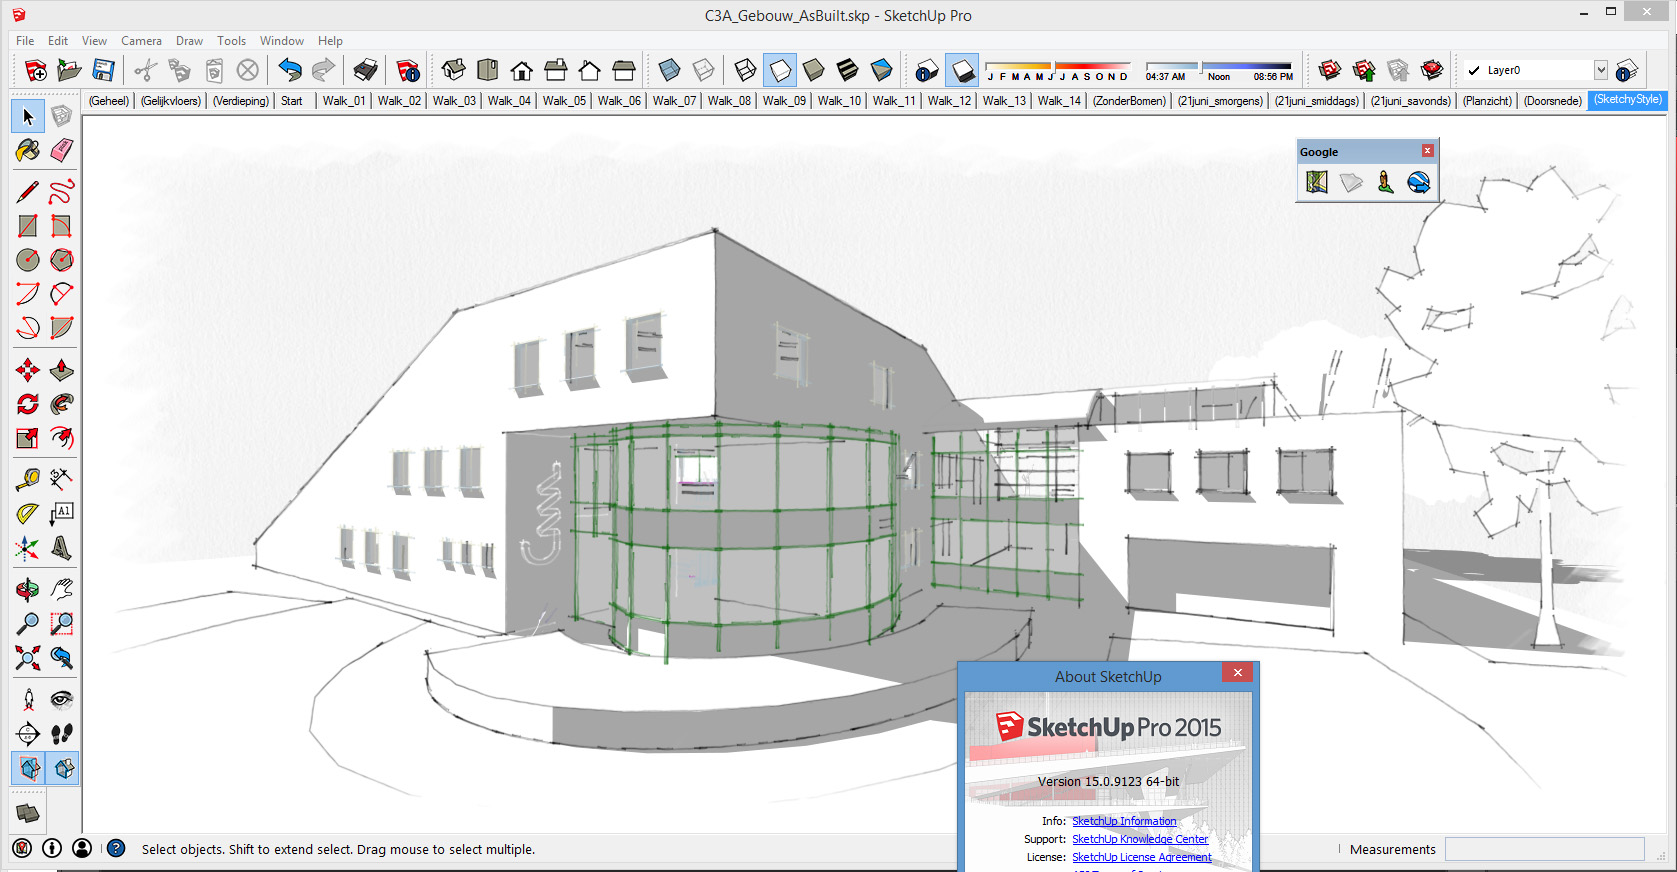
Task: Switch to Iso view house icon
Action: (x=454, y=70)
